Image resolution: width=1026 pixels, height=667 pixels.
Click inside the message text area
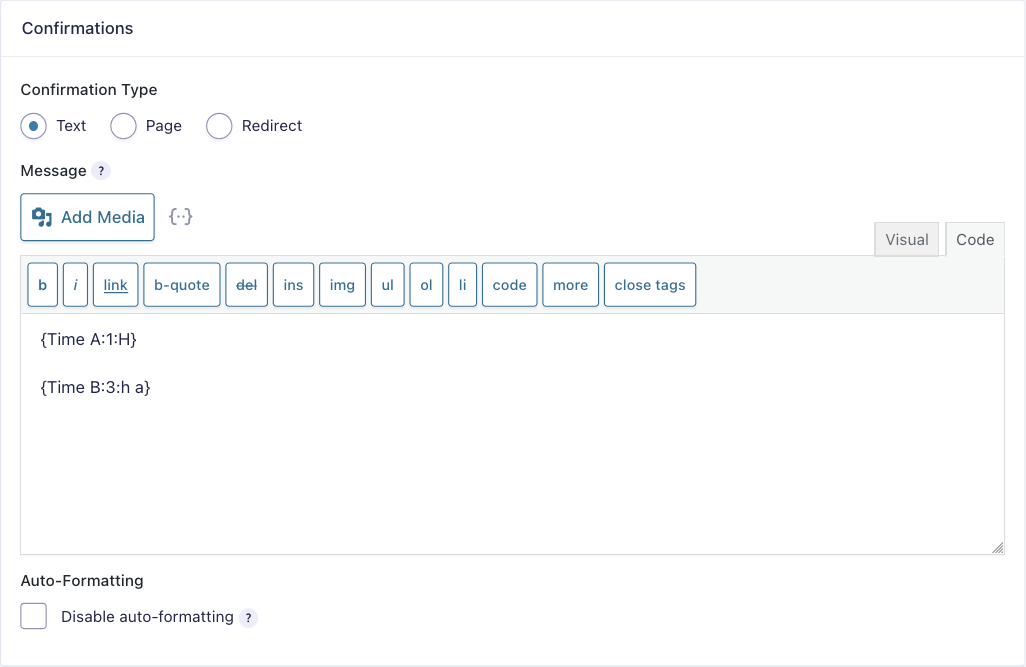coord(512,460)
